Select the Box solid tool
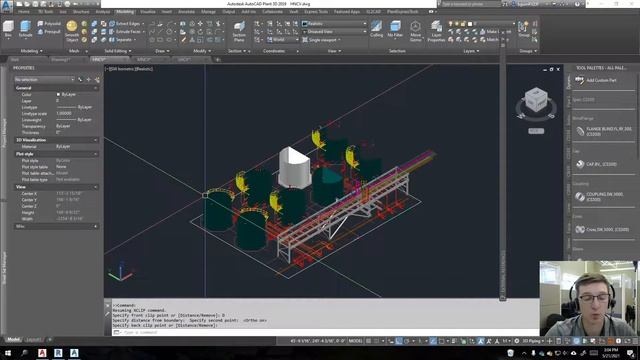 coord(8,29)
